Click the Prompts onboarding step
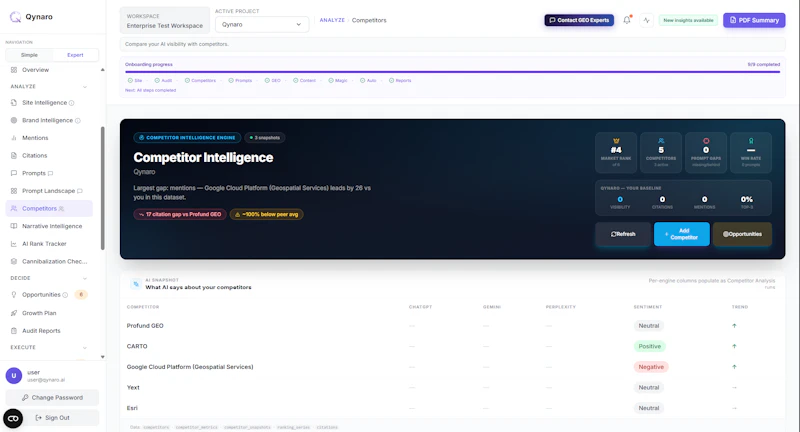 tap(240, 81)
